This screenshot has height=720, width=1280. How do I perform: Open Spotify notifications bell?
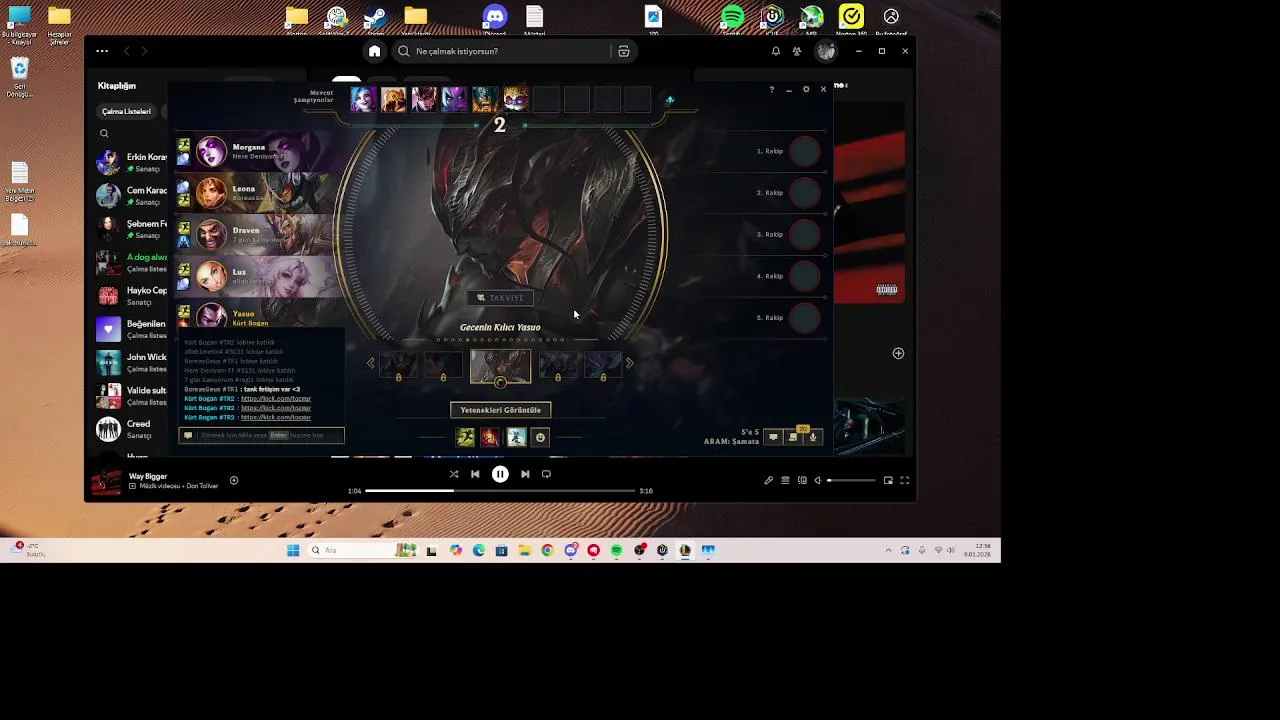775,51
